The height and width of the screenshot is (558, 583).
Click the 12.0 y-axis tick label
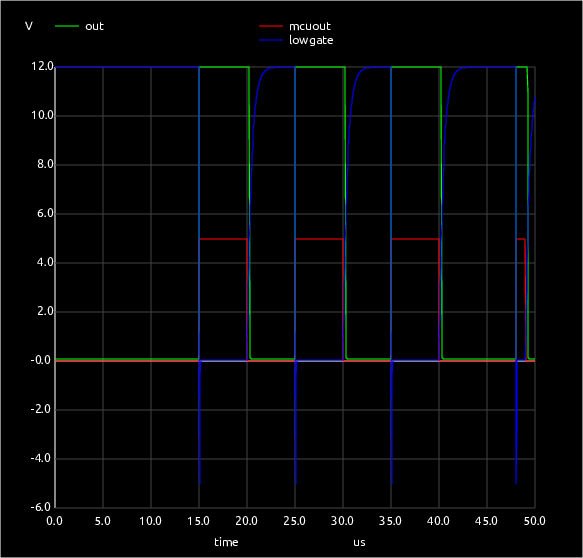[x=42, y=66]
